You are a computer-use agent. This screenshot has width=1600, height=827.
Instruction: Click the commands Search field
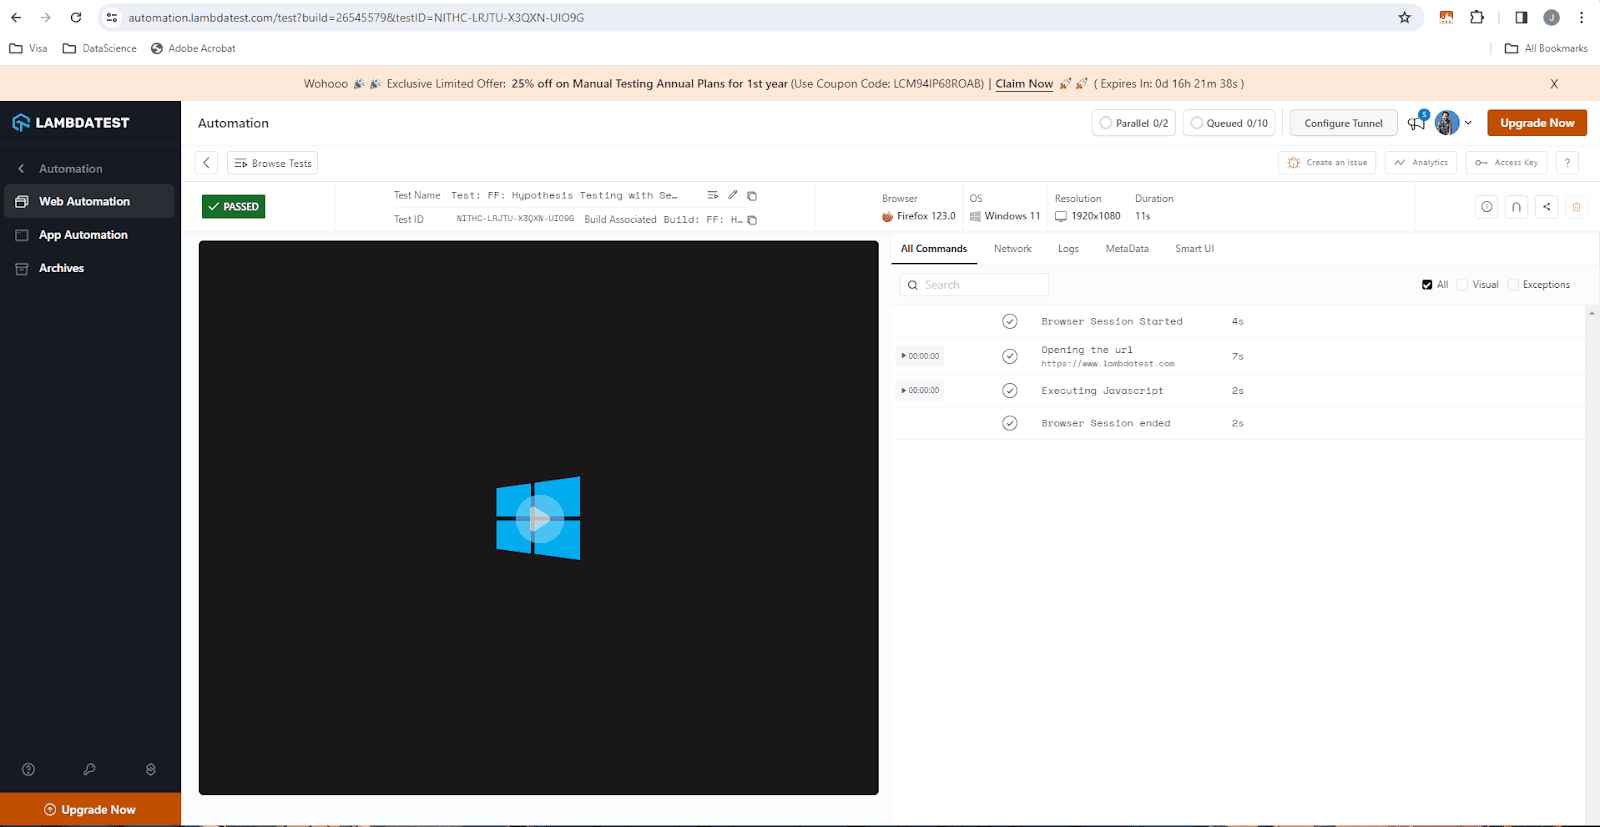[974, 285]
